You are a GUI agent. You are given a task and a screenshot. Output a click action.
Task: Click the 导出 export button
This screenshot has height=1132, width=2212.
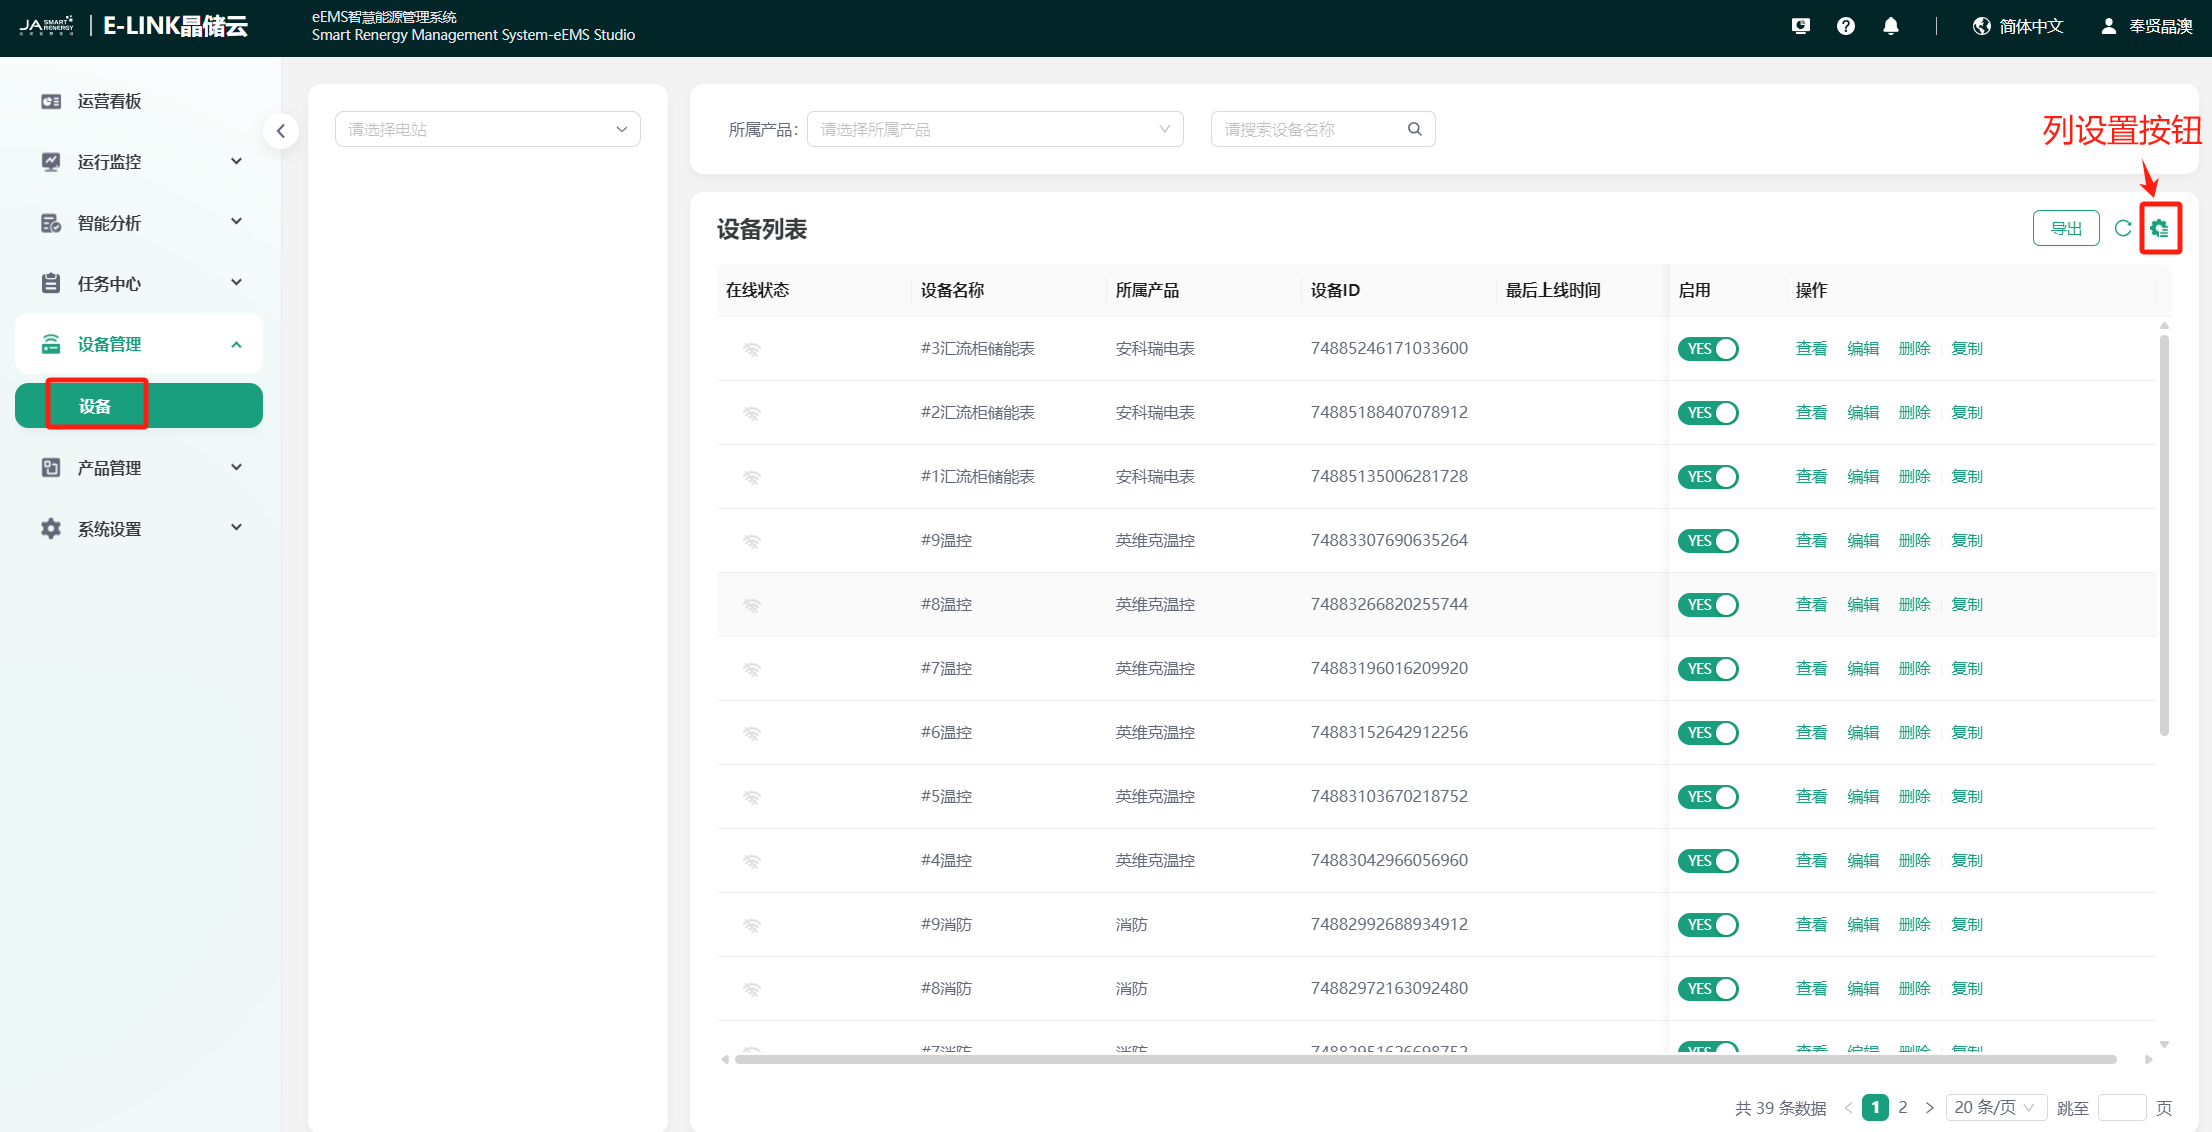pos(2066,229)
